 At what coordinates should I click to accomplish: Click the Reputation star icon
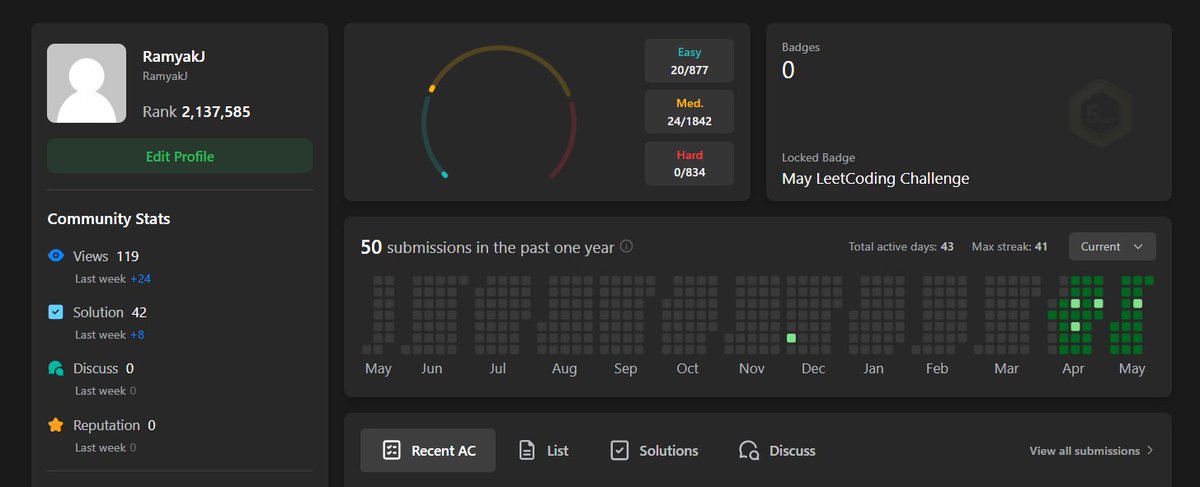point(56,425)
